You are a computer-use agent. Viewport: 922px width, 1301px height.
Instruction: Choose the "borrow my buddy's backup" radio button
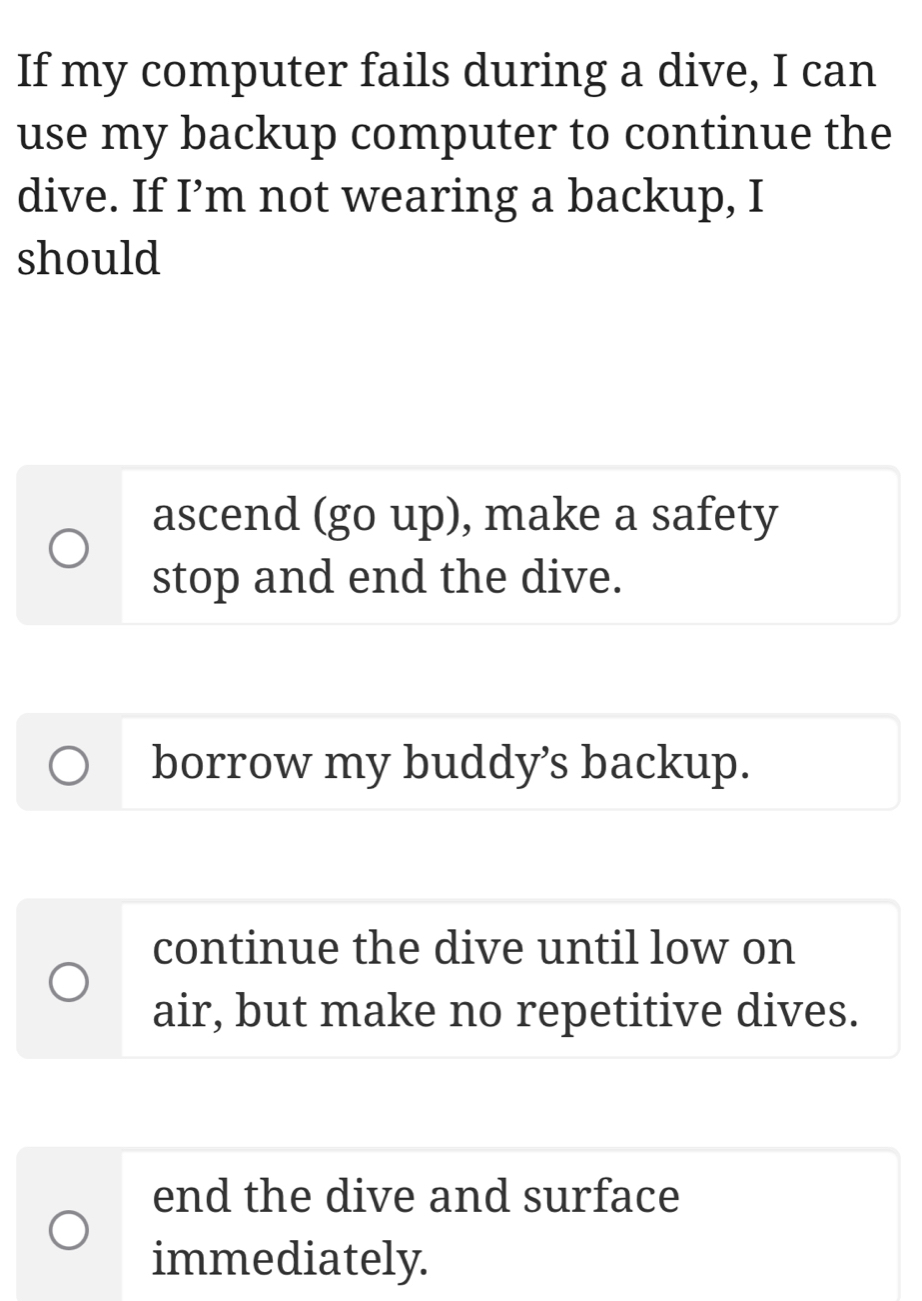pyautogui.click(x=69, y=765)
